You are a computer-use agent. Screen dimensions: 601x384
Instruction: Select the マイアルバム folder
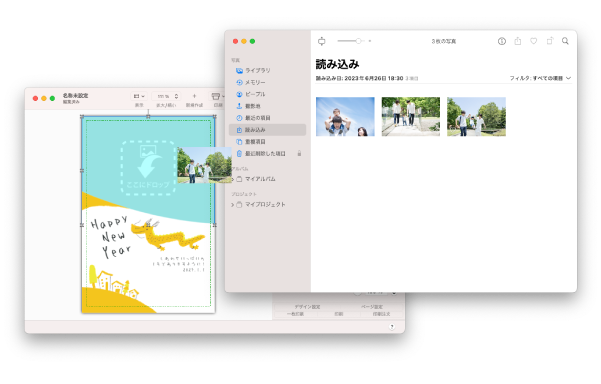point(260,179)
